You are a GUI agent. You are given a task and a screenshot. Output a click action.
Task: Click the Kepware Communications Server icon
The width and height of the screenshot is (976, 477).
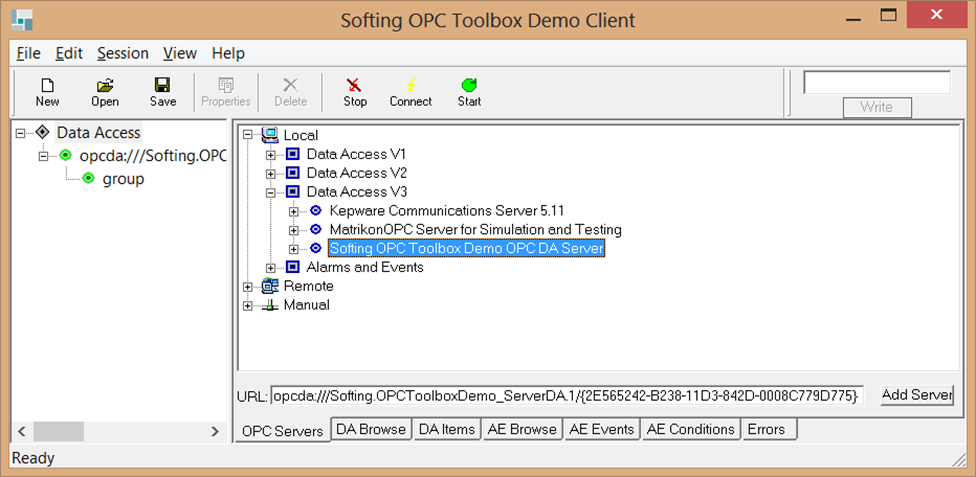tap(316, 210)
